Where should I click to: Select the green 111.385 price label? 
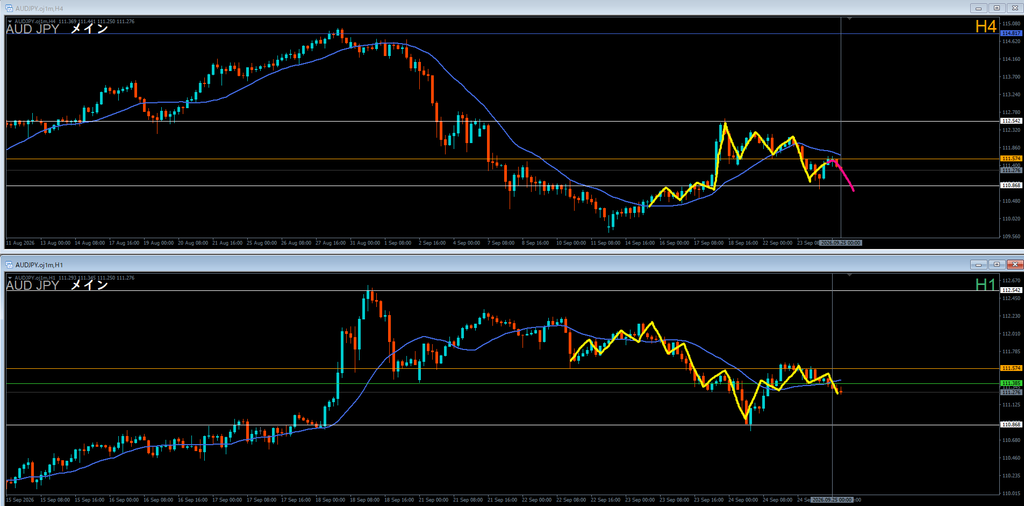pyautogui.click(x=1011, y=383)
